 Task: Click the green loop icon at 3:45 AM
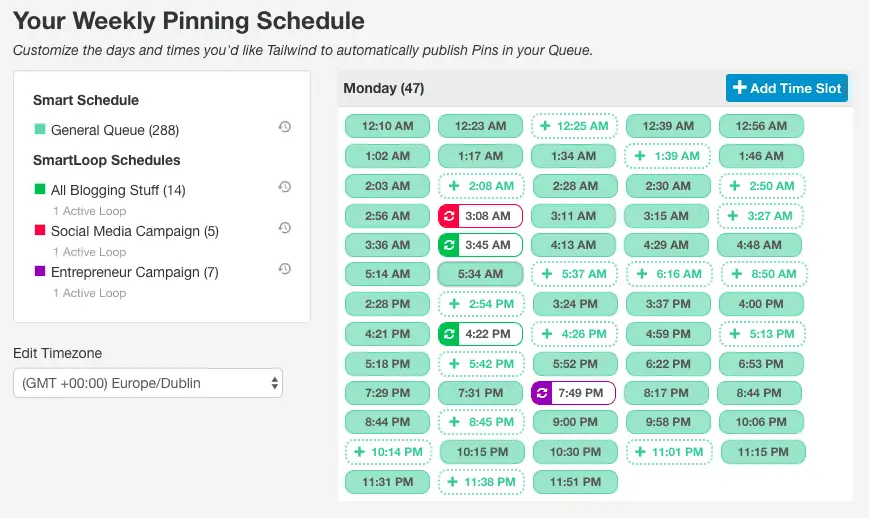click(449, 245)
